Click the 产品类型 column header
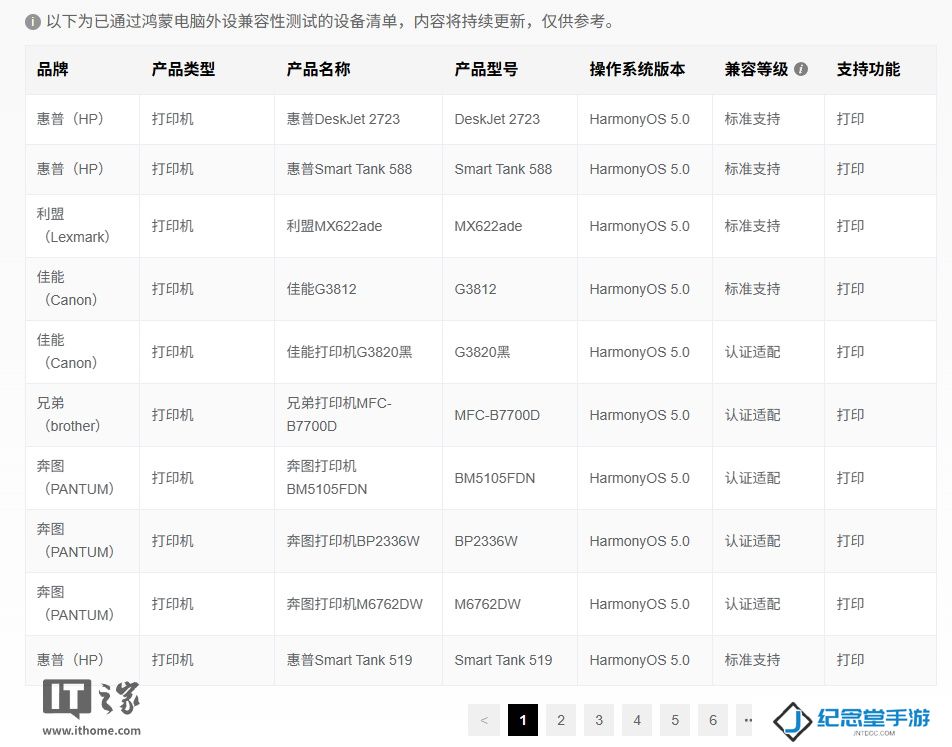Image resolution: width=952 pixels, height=747 pixels. tap(183, 69)
